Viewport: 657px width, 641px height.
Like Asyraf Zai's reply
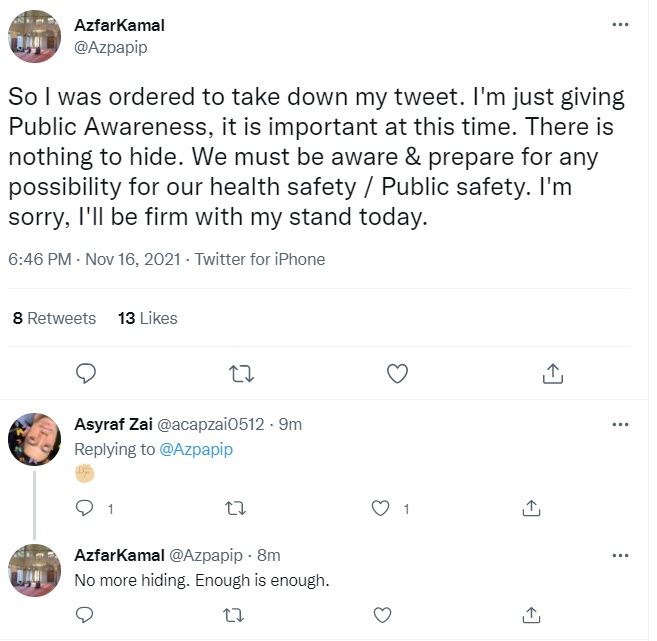(x=380, y=508)
